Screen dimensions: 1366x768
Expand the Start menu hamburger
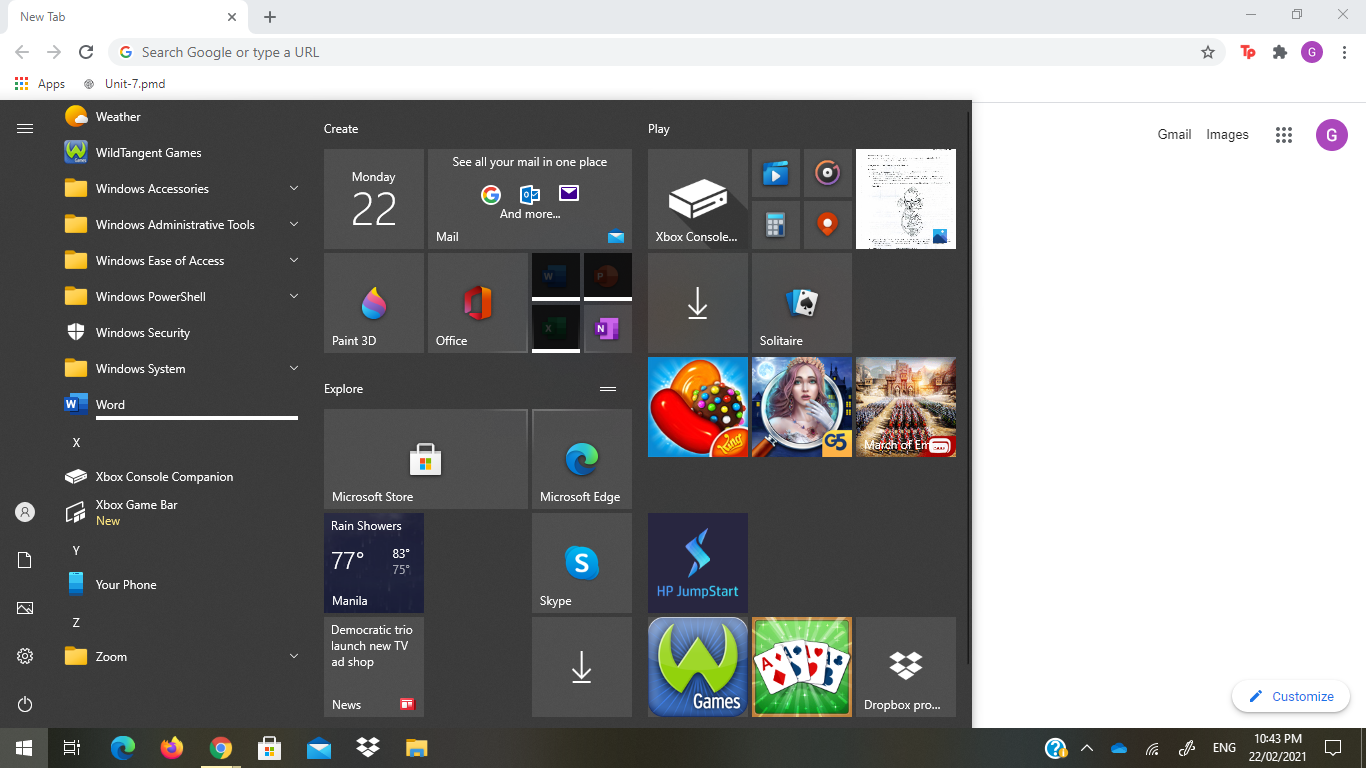(25, 128)
